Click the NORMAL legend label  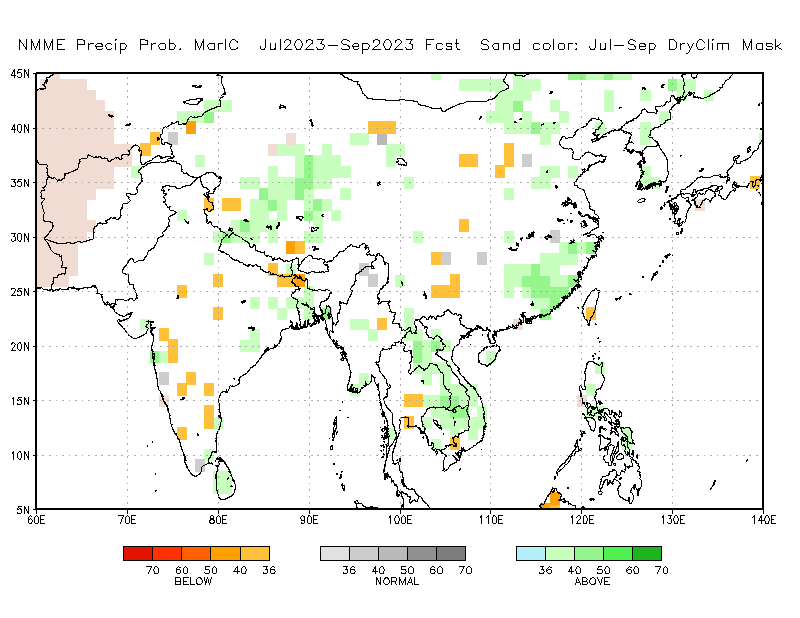pos(396,581)
